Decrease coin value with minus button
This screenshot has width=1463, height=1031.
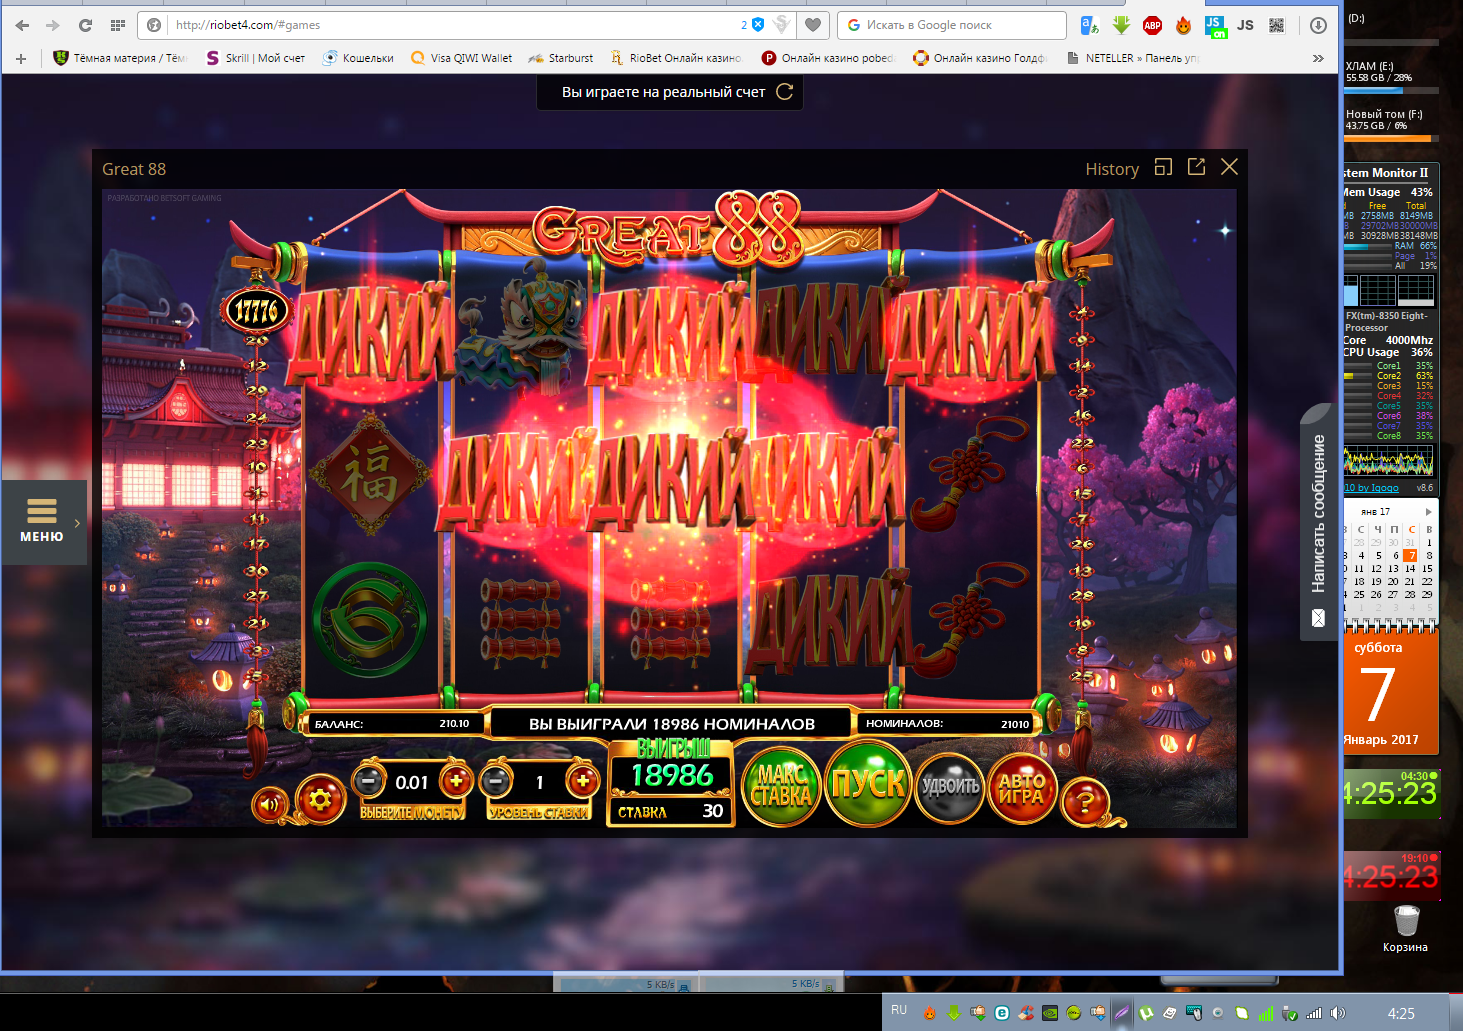click(x=369, y=780)
